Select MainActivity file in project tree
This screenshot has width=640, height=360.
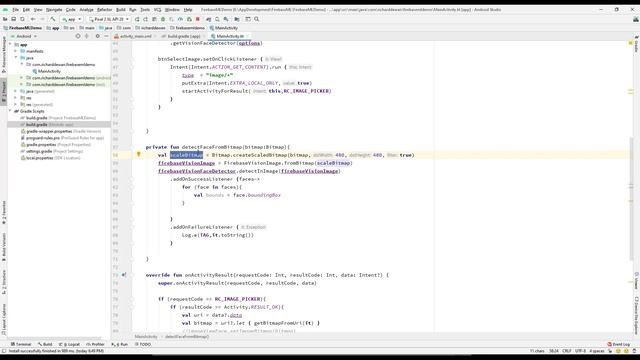[47, 71]
